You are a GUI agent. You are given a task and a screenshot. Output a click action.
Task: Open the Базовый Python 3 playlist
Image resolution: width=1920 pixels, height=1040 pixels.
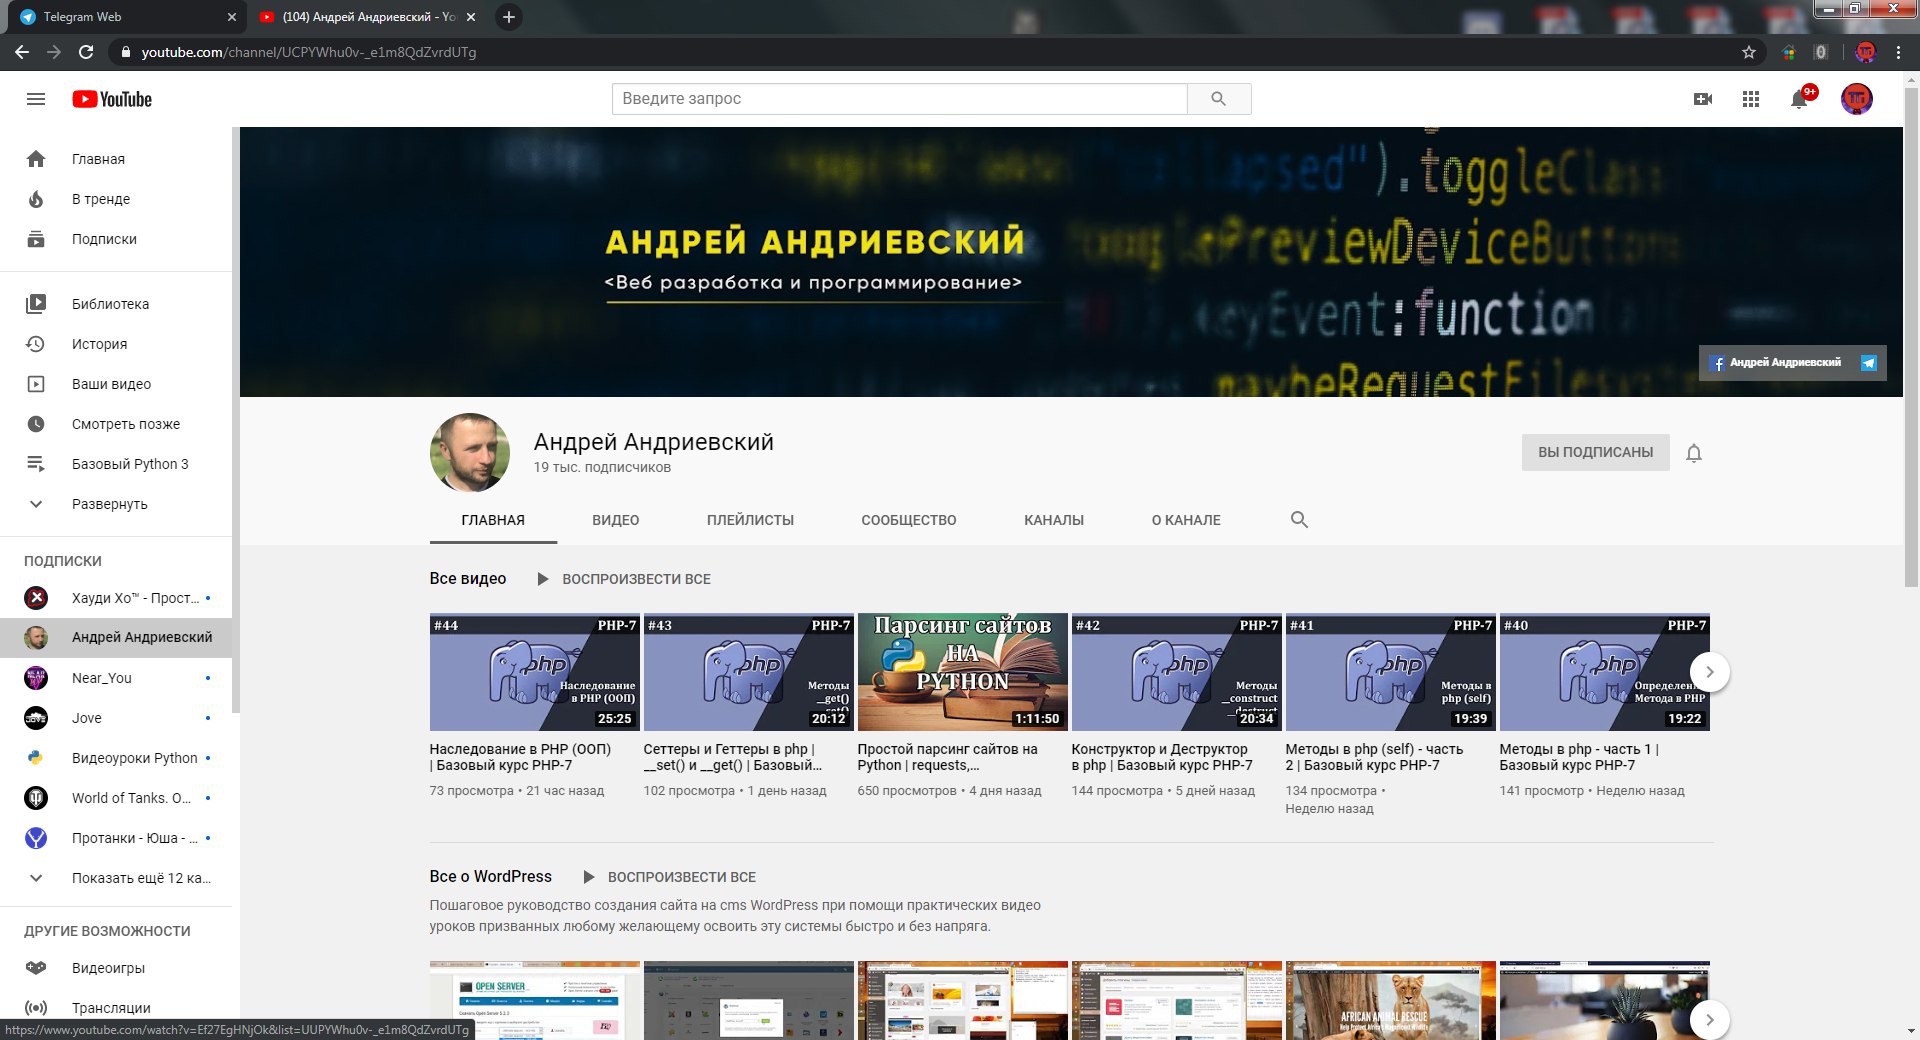pyautogui.click(x=116, y=464)
